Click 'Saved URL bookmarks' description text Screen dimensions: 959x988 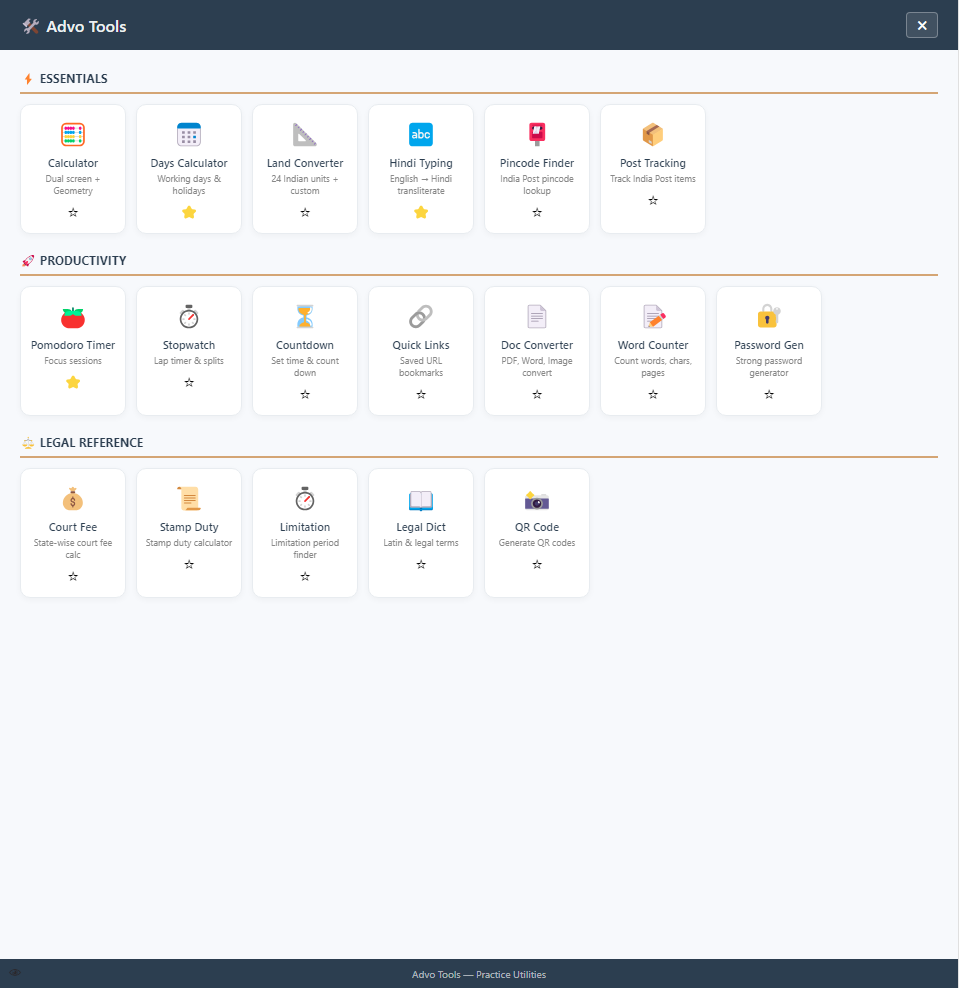tap(421, 367)
